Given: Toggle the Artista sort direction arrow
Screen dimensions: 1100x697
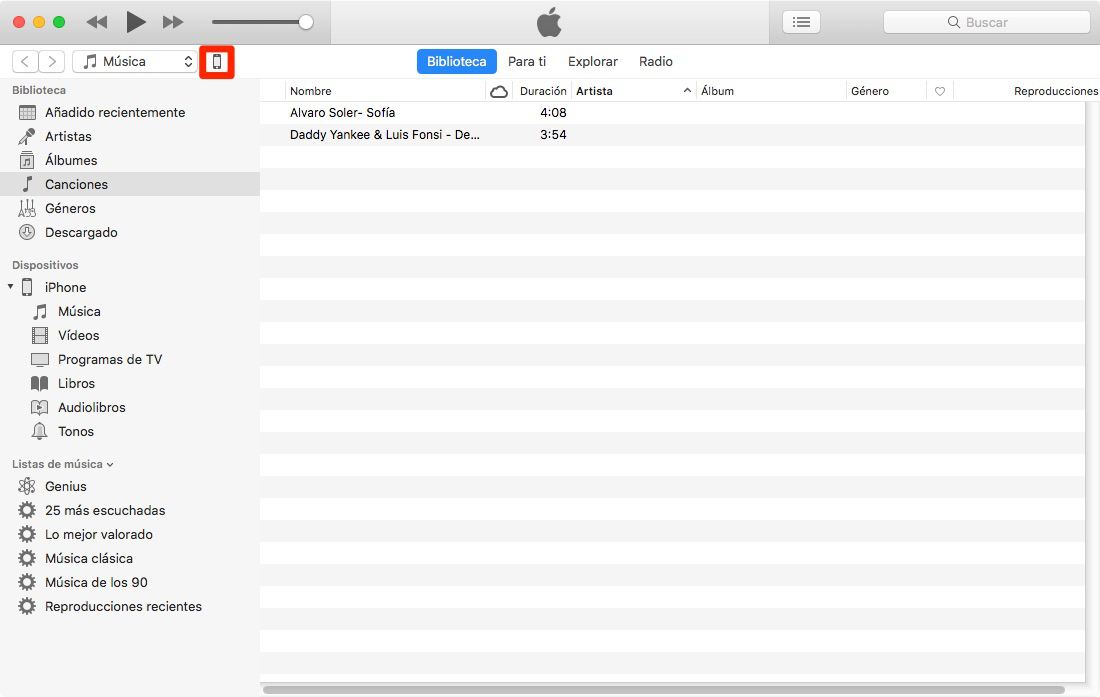Looking at the screenshot, I should click(x=687, y=90).
